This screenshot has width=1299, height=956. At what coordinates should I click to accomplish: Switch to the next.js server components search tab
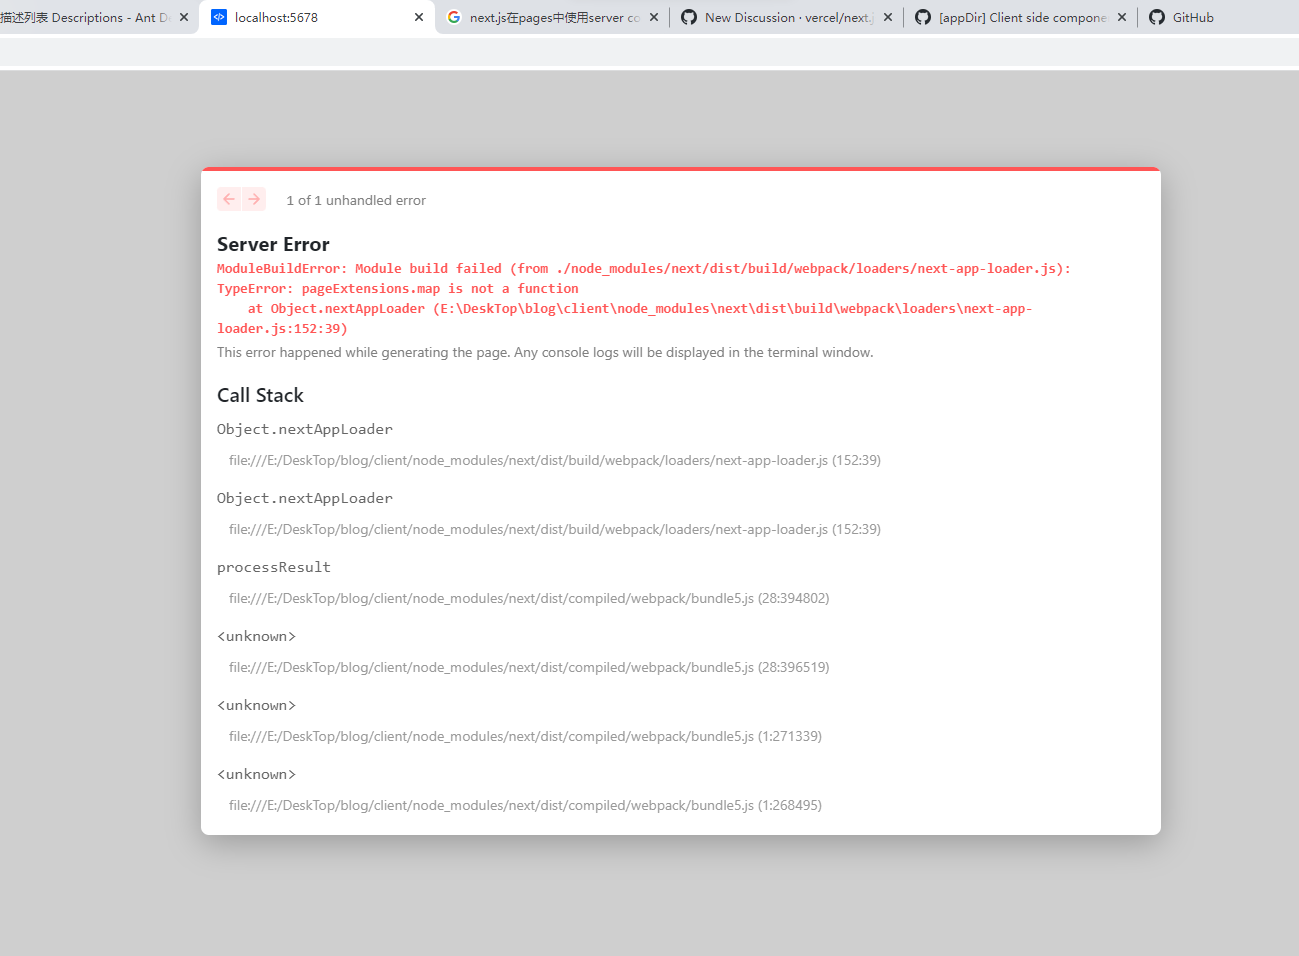[x=550, y=17]
